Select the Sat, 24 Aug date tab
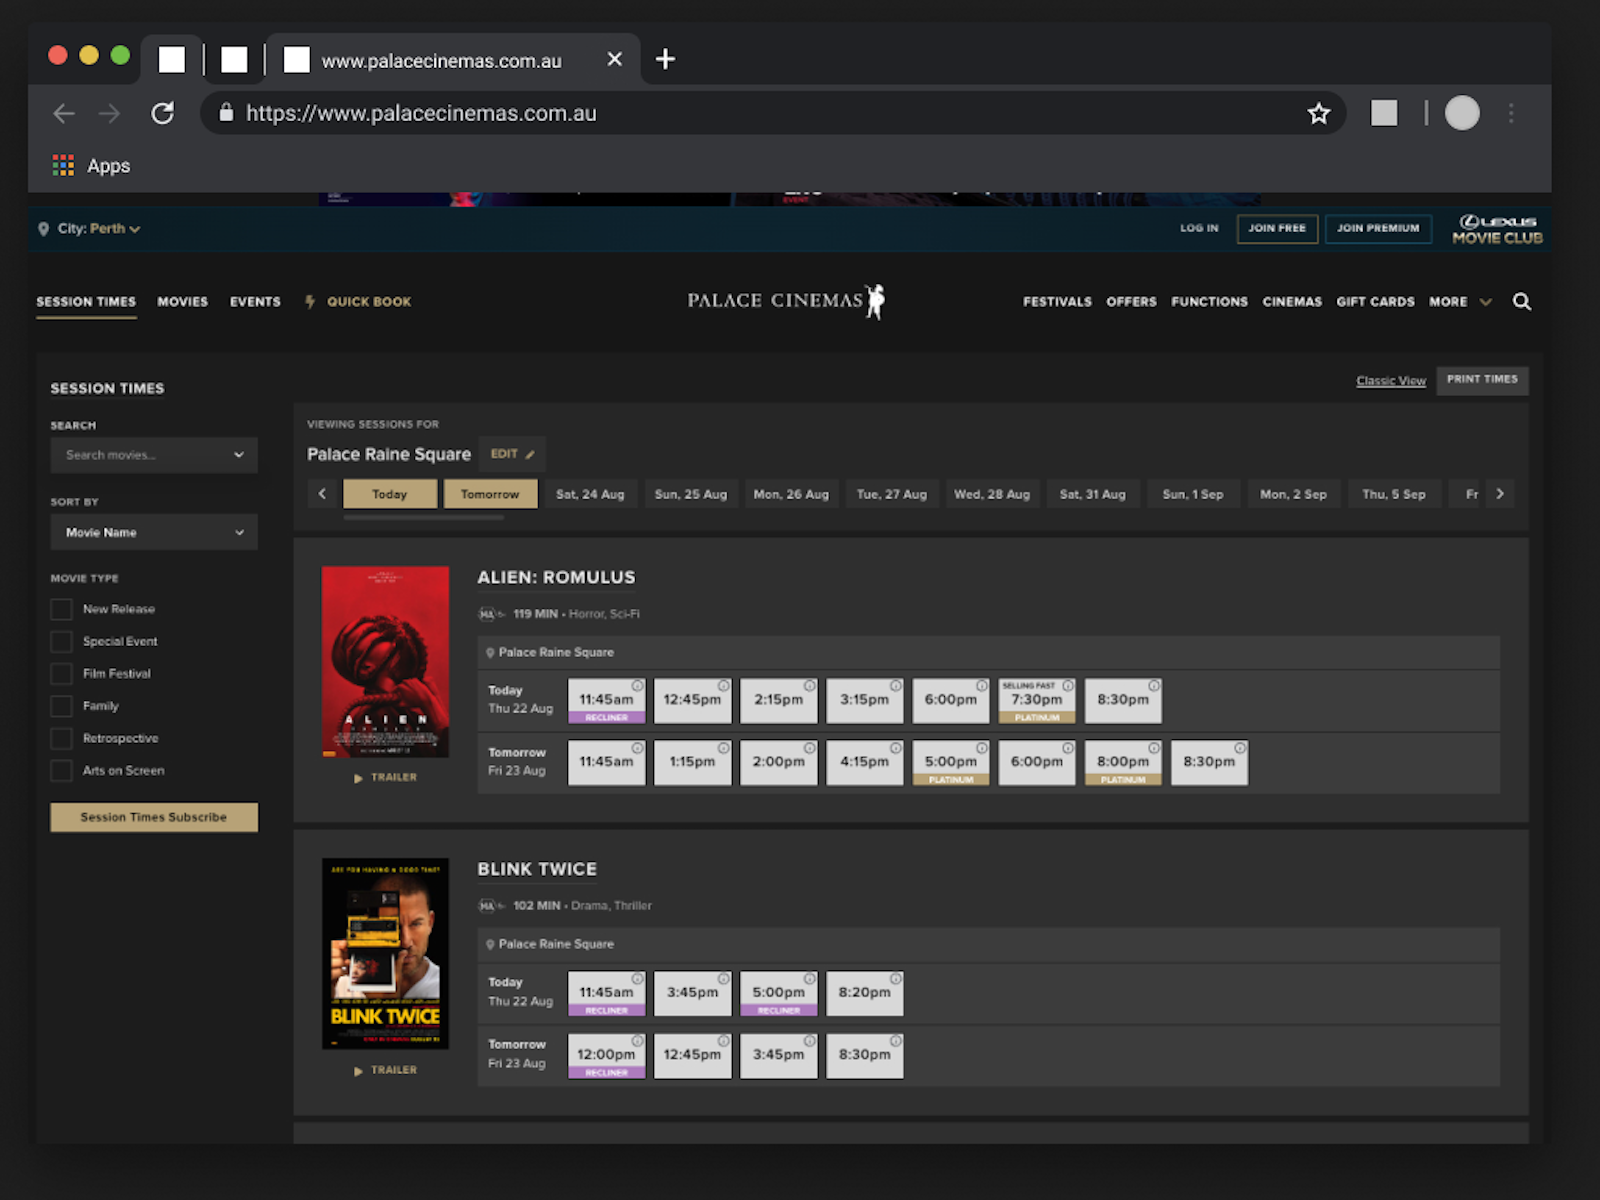The image size is (1600, 1200). point(590,494)
